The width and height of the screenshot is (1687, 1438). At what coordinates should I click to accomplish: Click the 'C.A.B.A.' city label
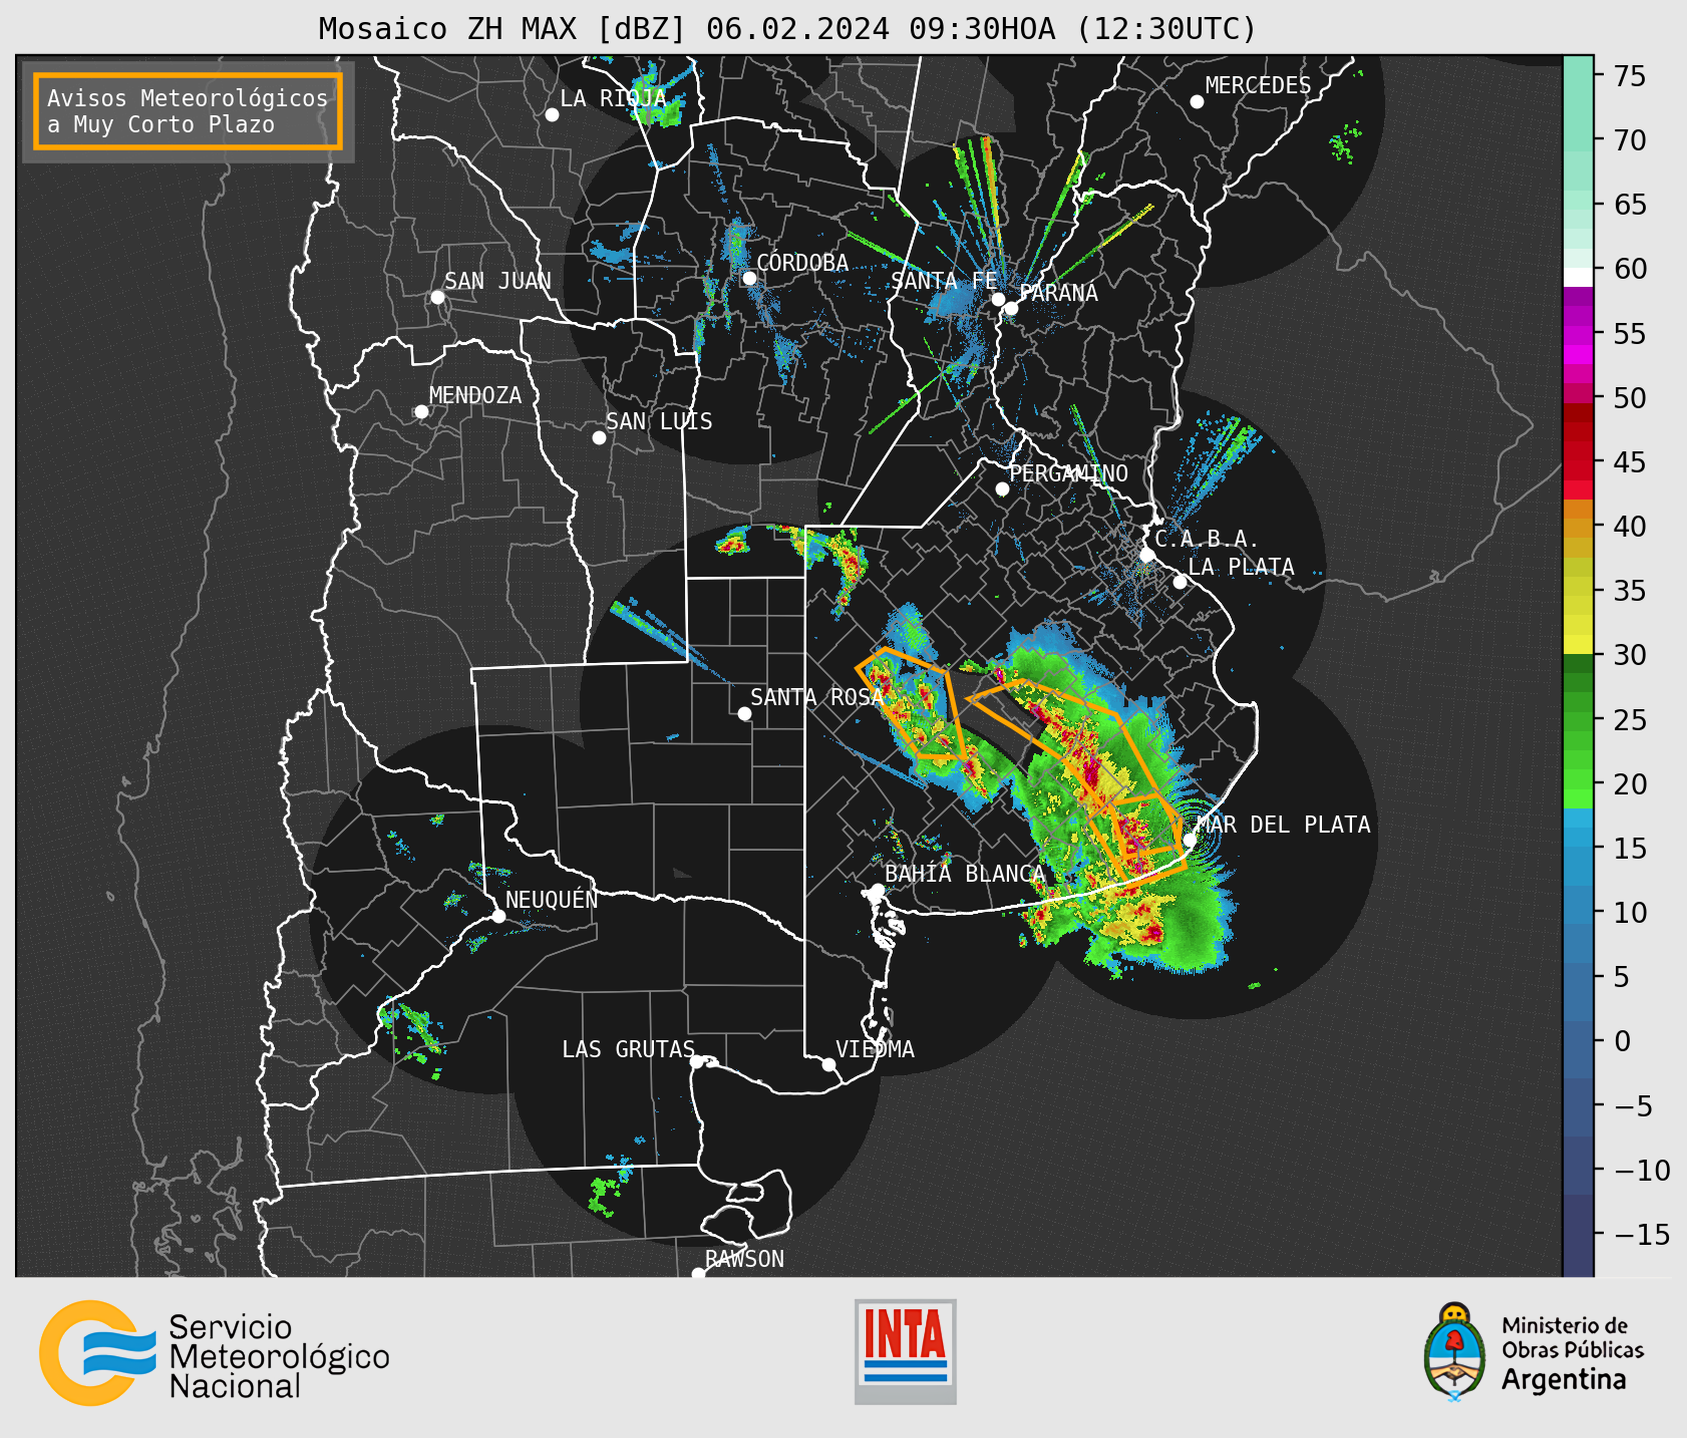[1207, 539]
